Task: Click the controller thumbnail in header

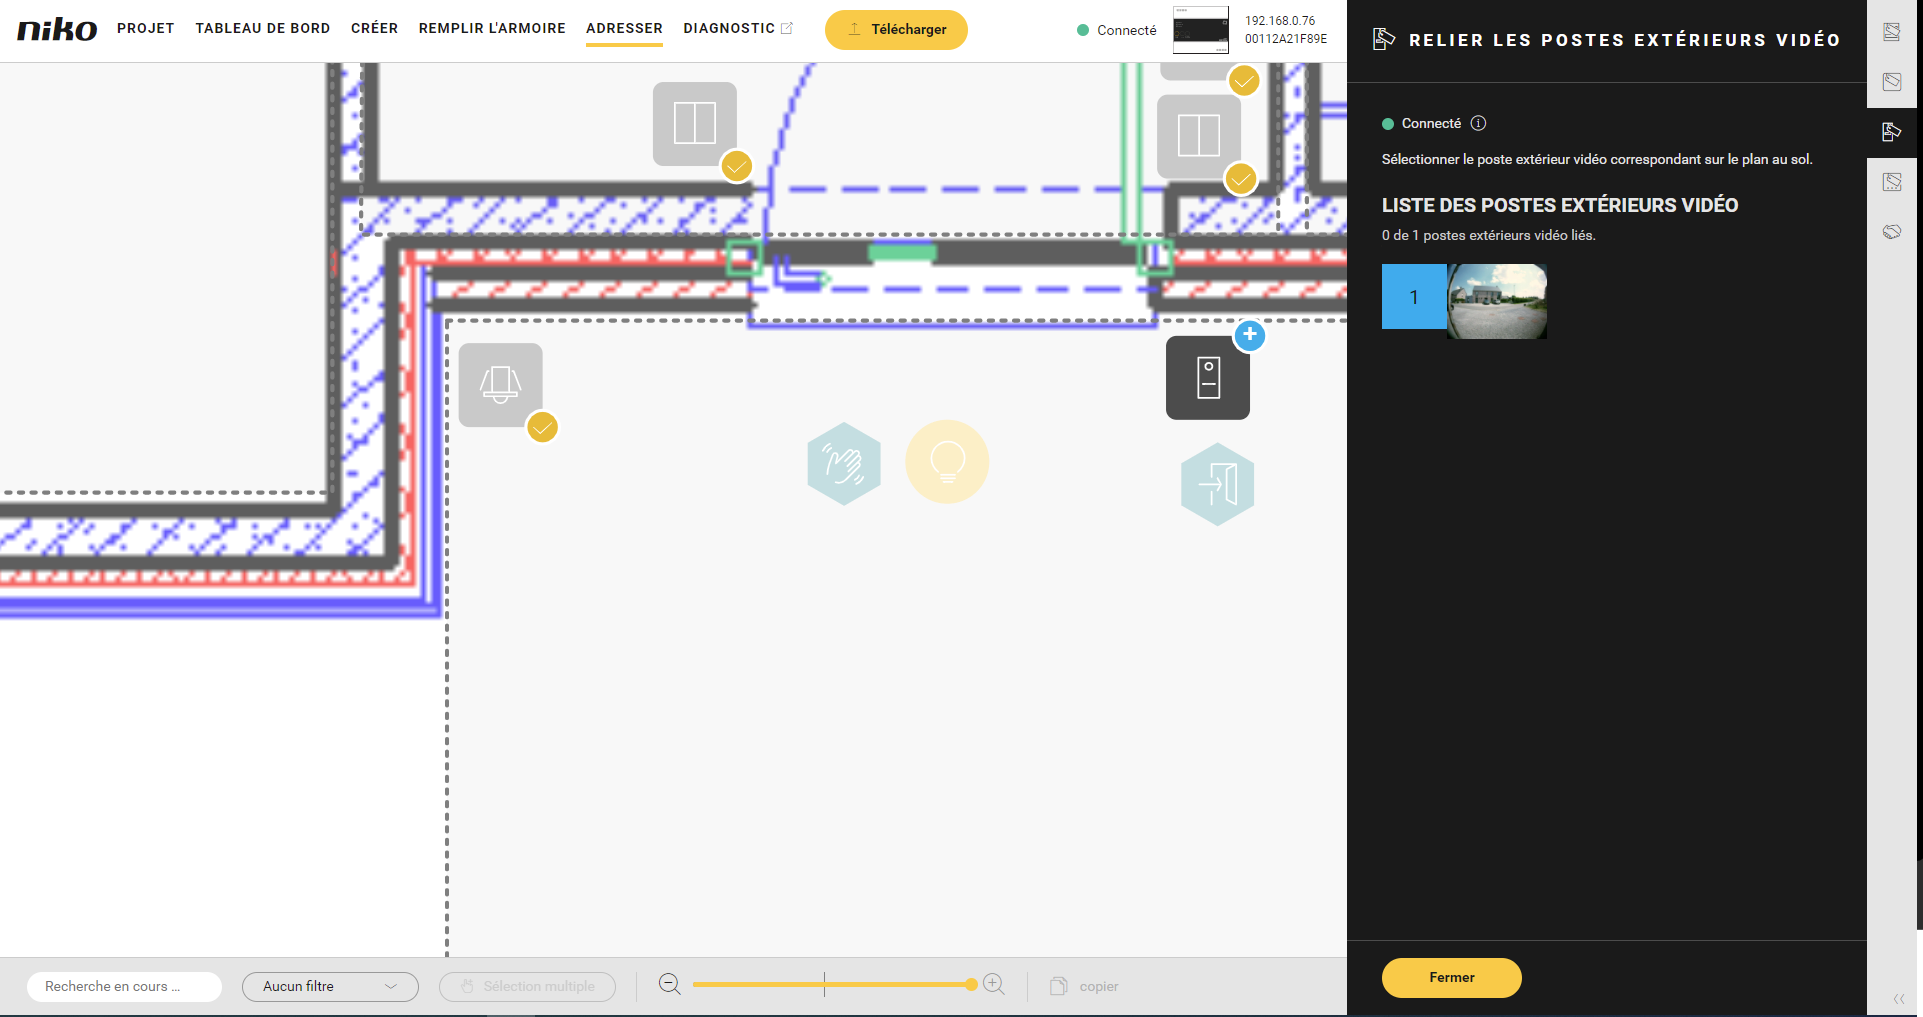Action: (x=1200, y=30)
